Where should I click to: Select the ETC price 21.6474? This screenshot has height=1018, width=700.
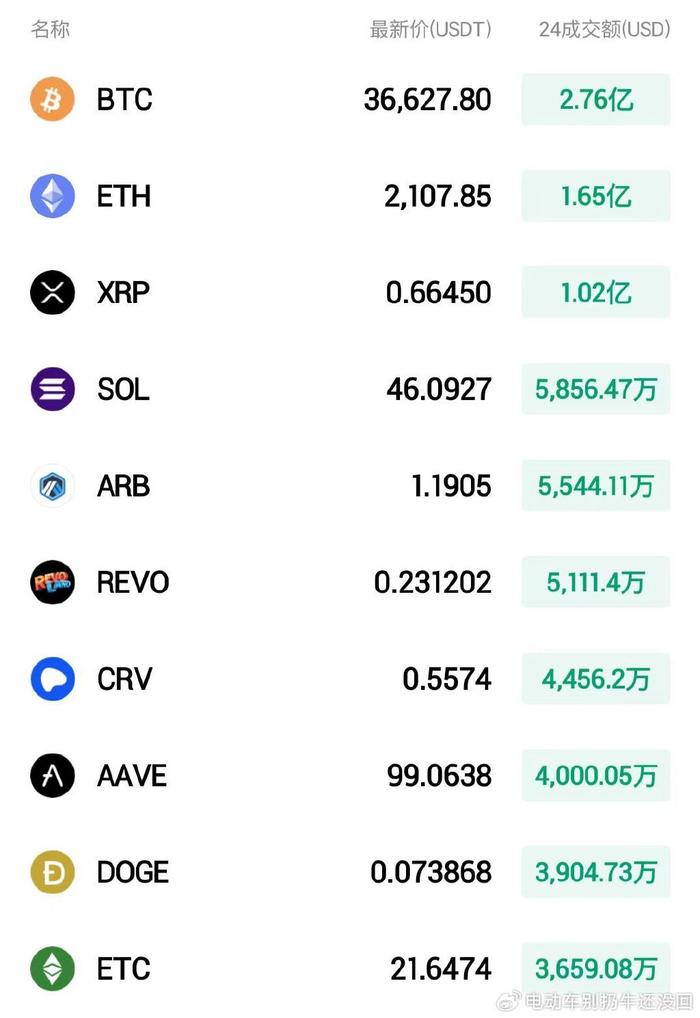[440, 968]
